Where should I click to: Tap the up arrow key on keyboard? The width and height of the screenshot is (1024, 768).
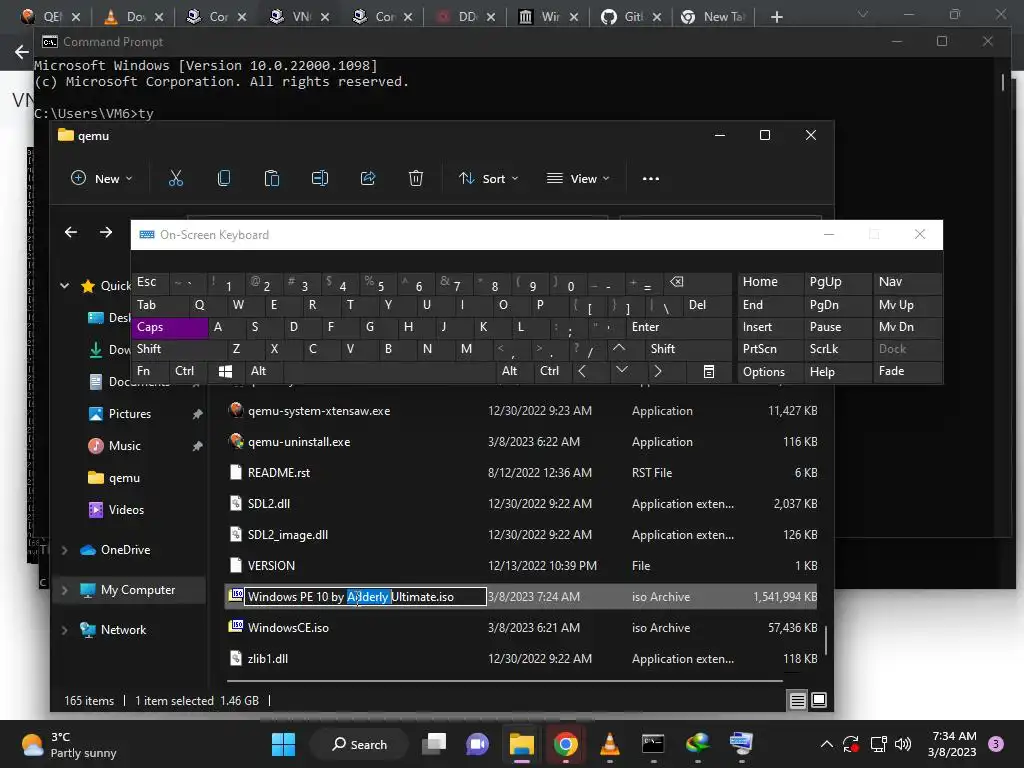(618, 349)
